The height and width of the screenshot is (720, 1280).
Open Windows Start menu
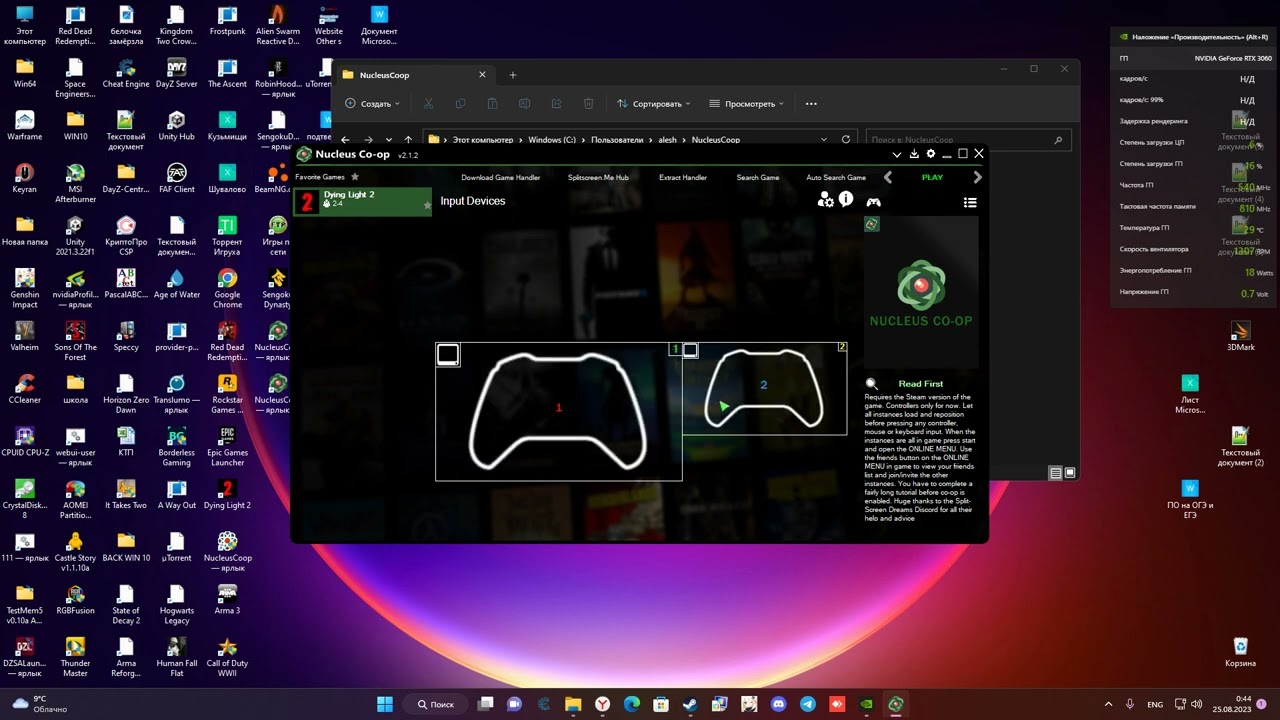(x=385, y=704)
